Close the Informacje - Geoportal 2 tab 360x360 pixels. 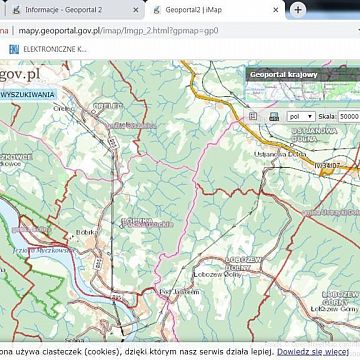[x=136, y=10]
